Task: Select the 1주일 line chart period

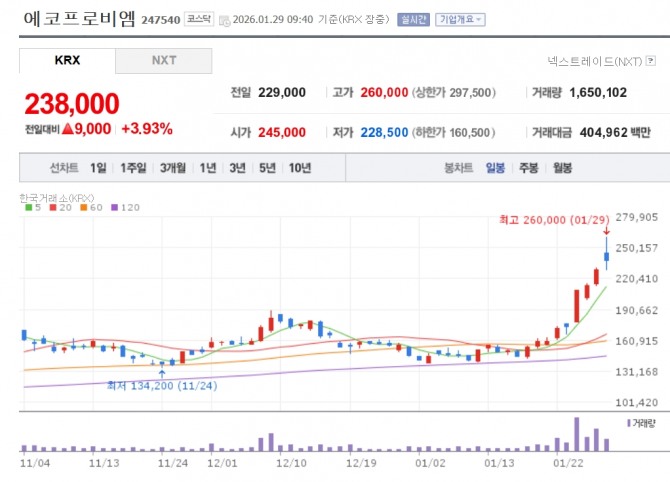Action: 133,168
